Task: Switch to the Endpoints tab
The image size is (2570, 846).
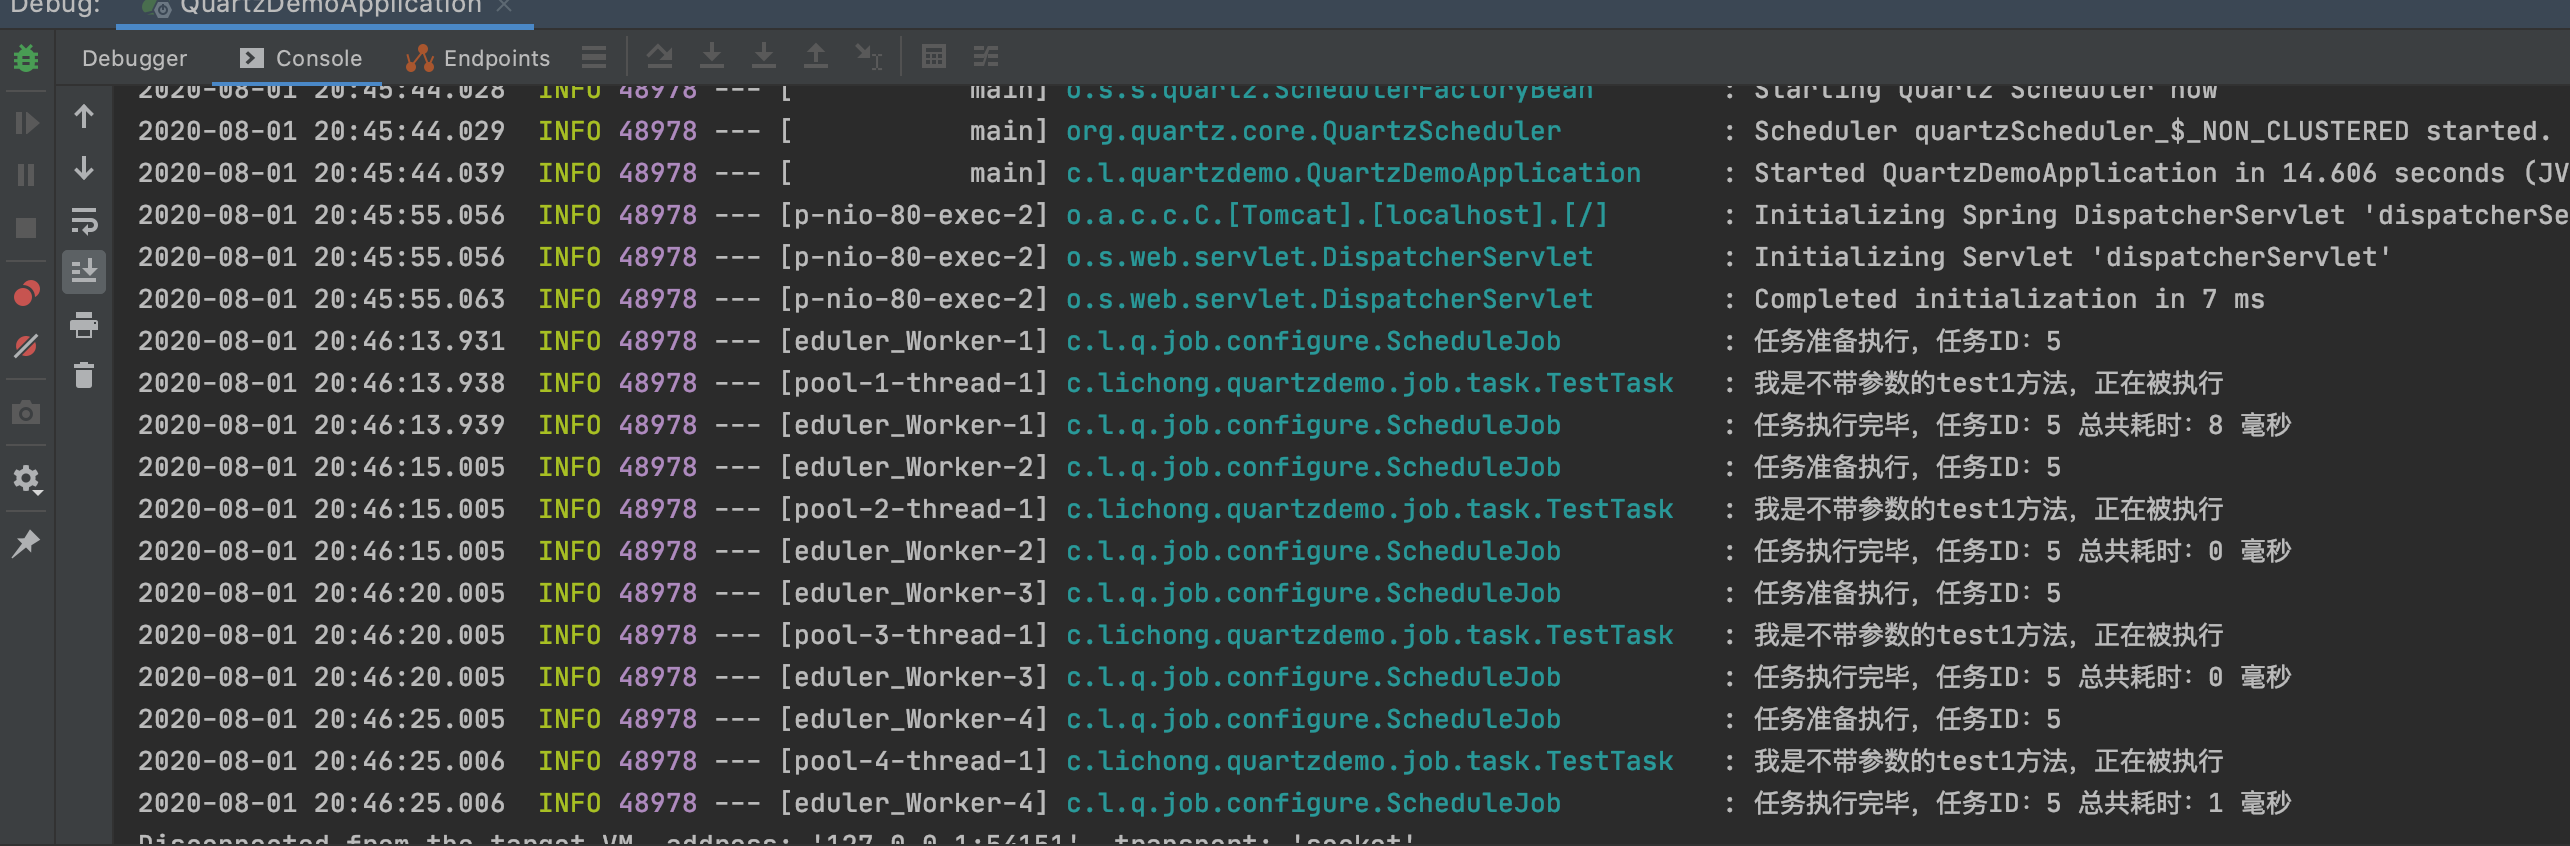Action: click(x=478, y=58)
